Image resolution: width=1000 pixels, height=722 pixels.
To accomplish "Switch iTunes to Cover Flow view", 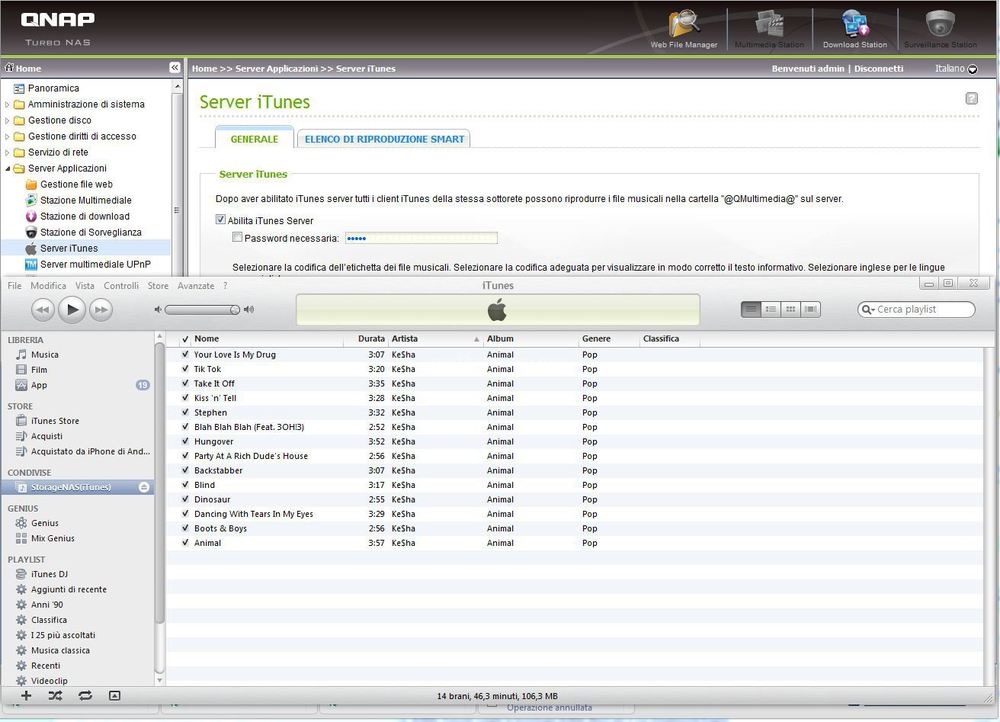I will [811, 309].
